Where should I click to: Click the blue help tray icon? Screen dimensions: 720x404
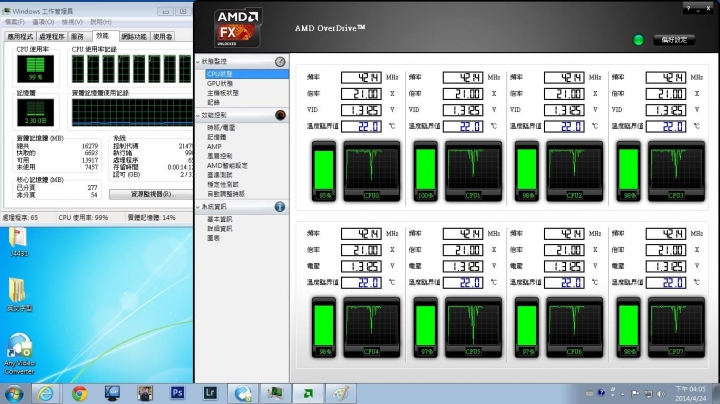pyautogui.click(x=601, y=393)
